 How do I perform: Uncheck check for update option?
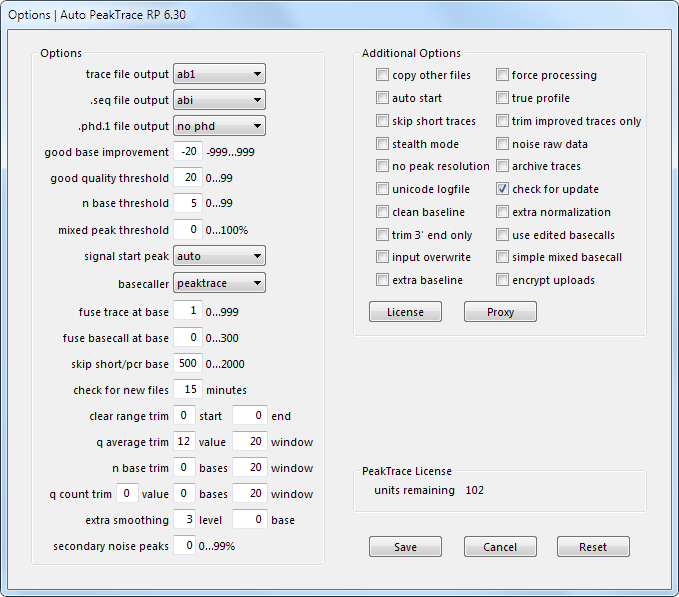tap(502, 188)
